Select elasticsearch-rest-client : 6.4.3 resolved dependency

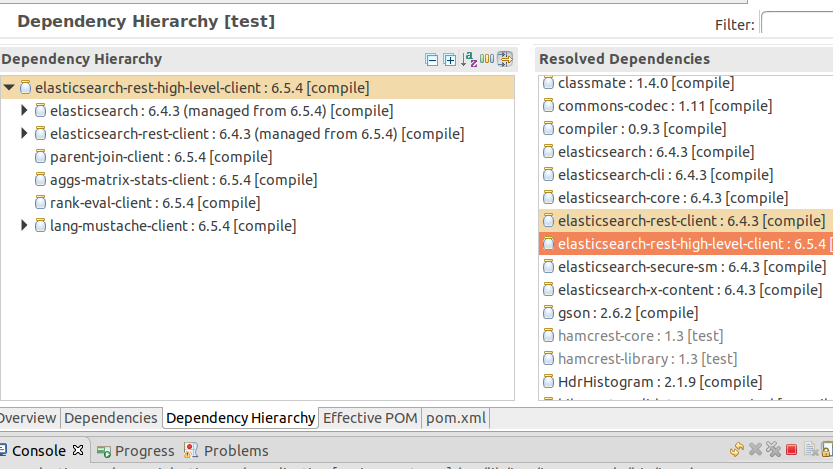pyautogui.click(x=686, y=221)
